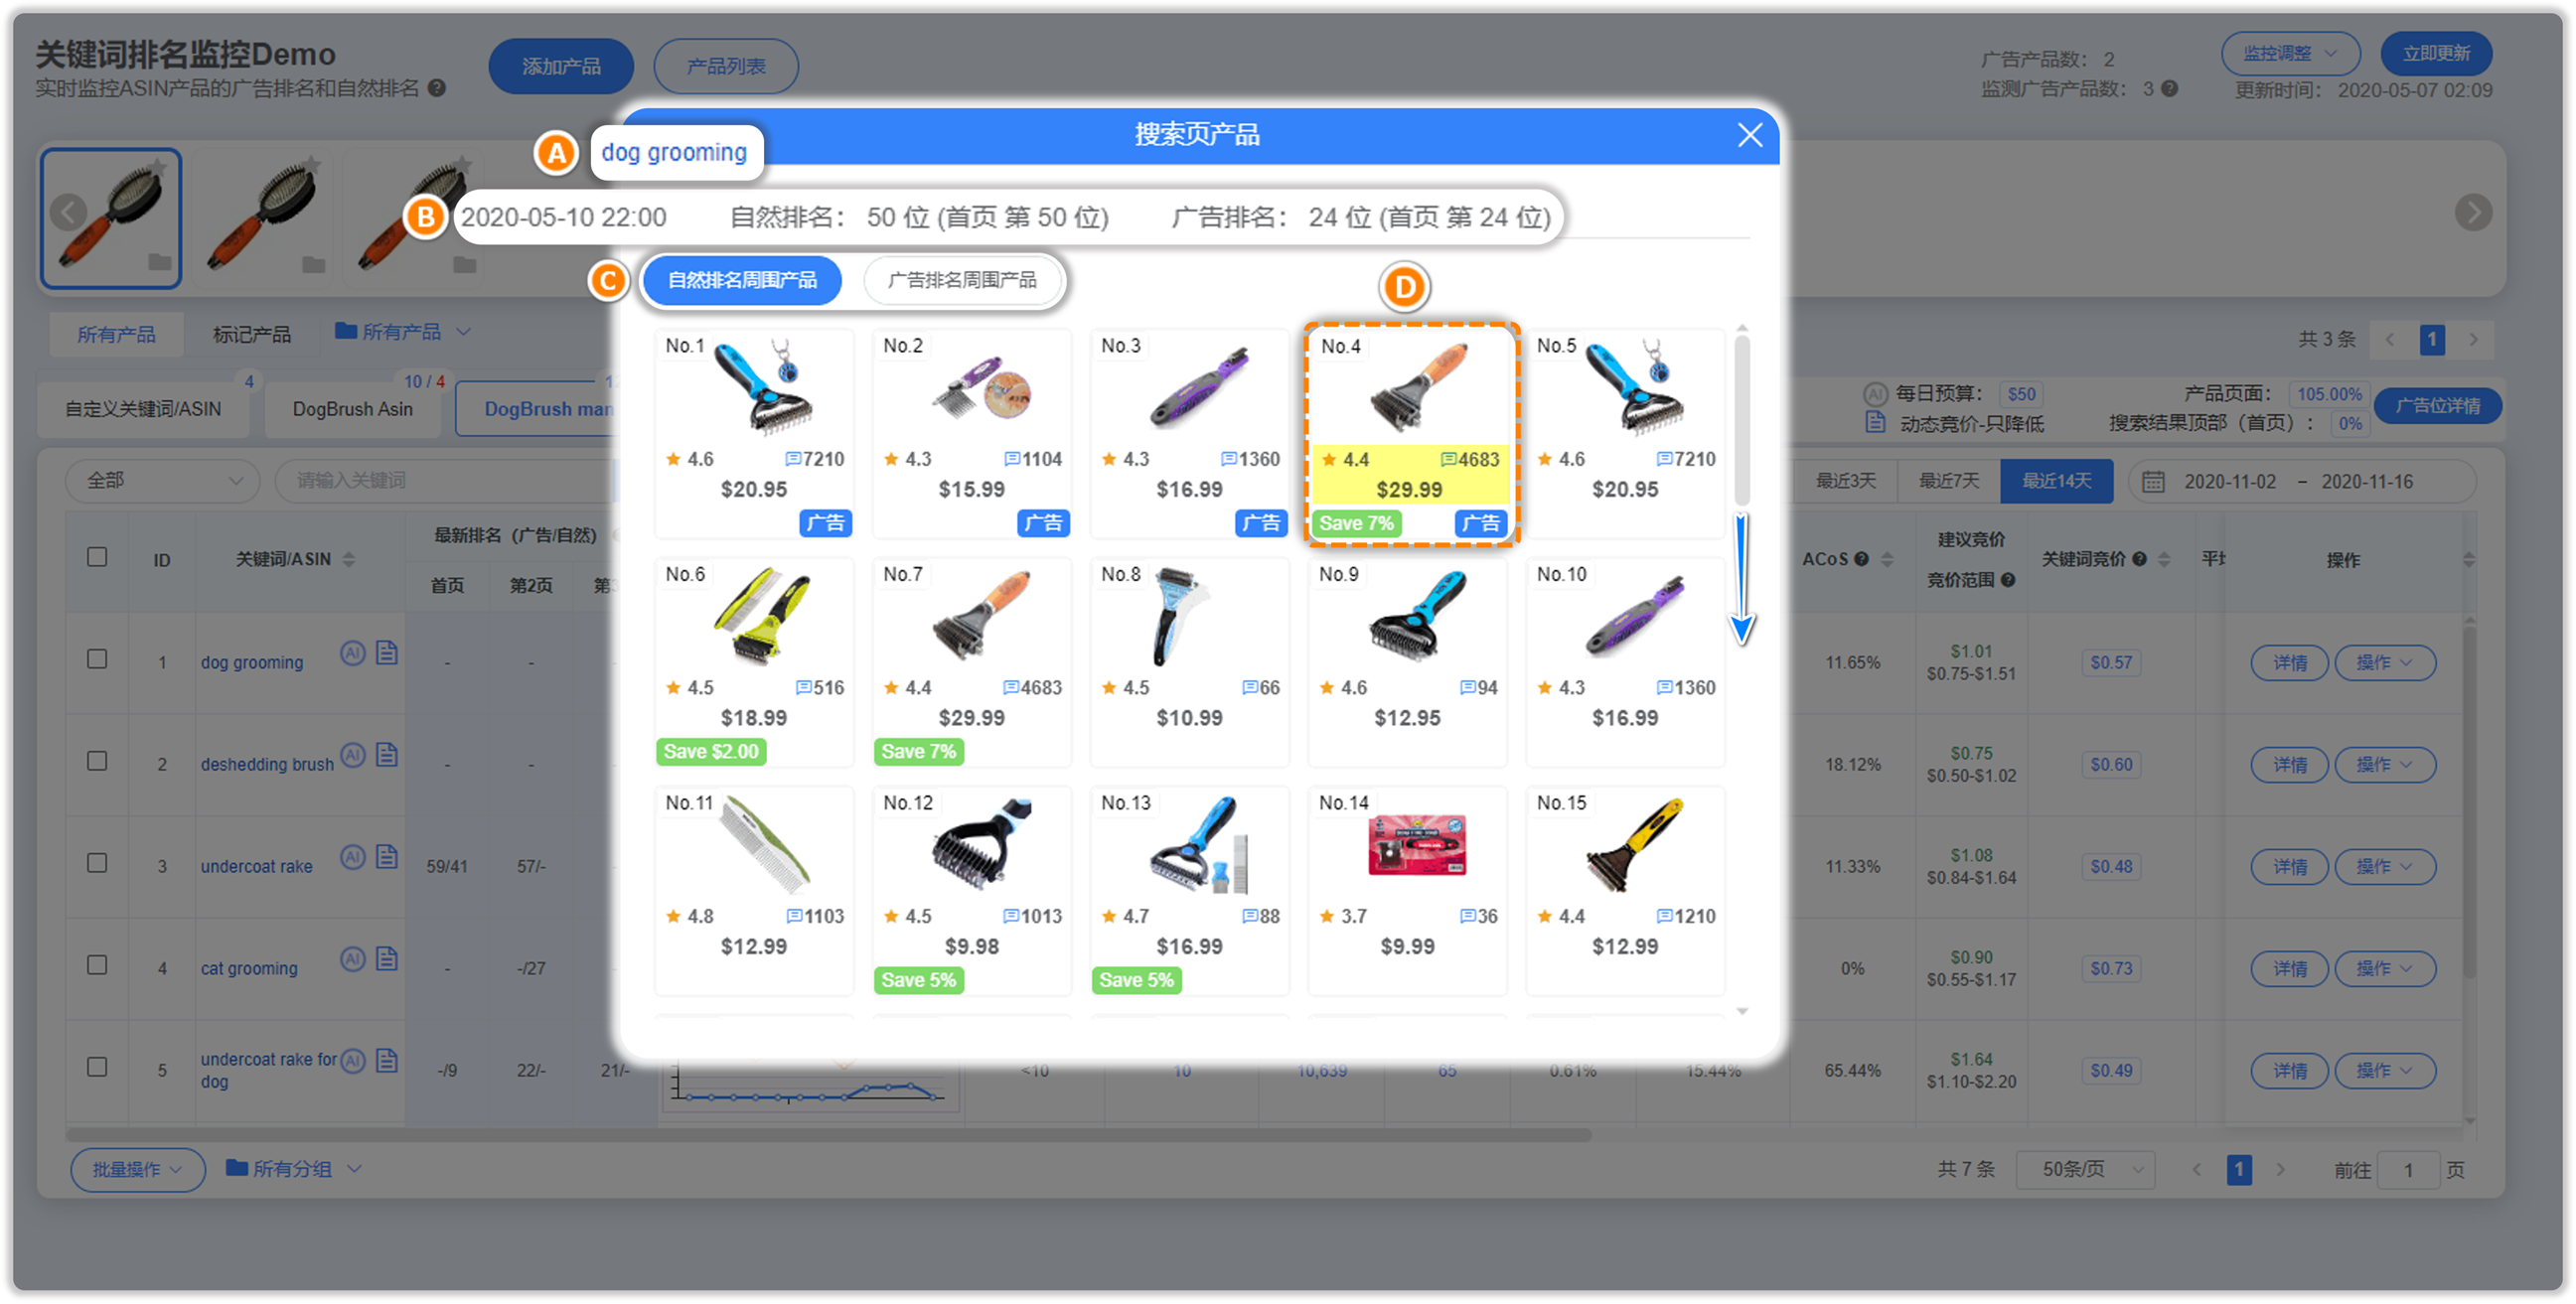Click sort icon on ACoS column
2576x1304 pixels.
(x=1887, y=559)
